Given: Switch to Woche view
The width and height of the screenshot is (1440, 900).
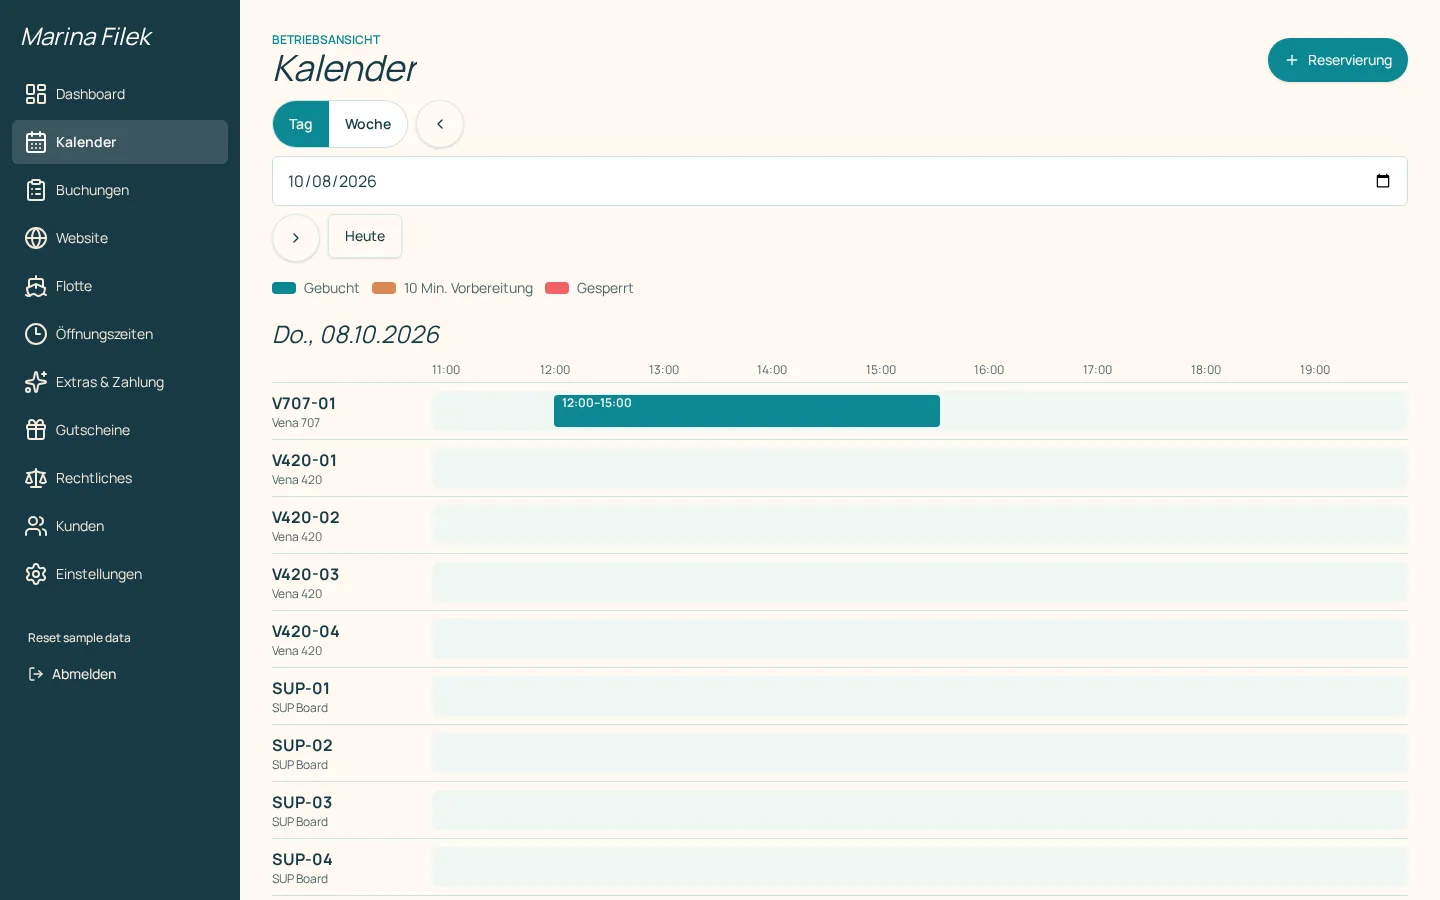Looking at the screenshot, I should click(x=368, y=124).
